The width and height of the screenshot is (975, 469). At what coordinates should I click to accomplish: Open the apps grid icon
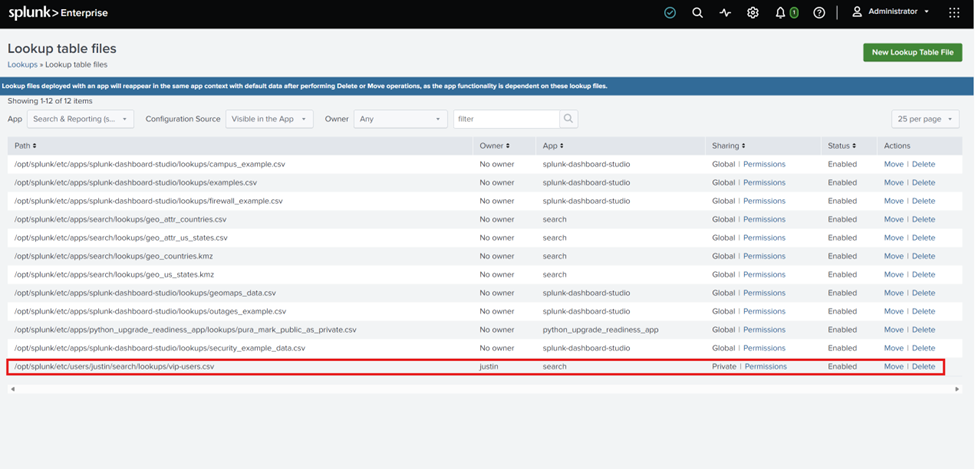tap(954, 12)
